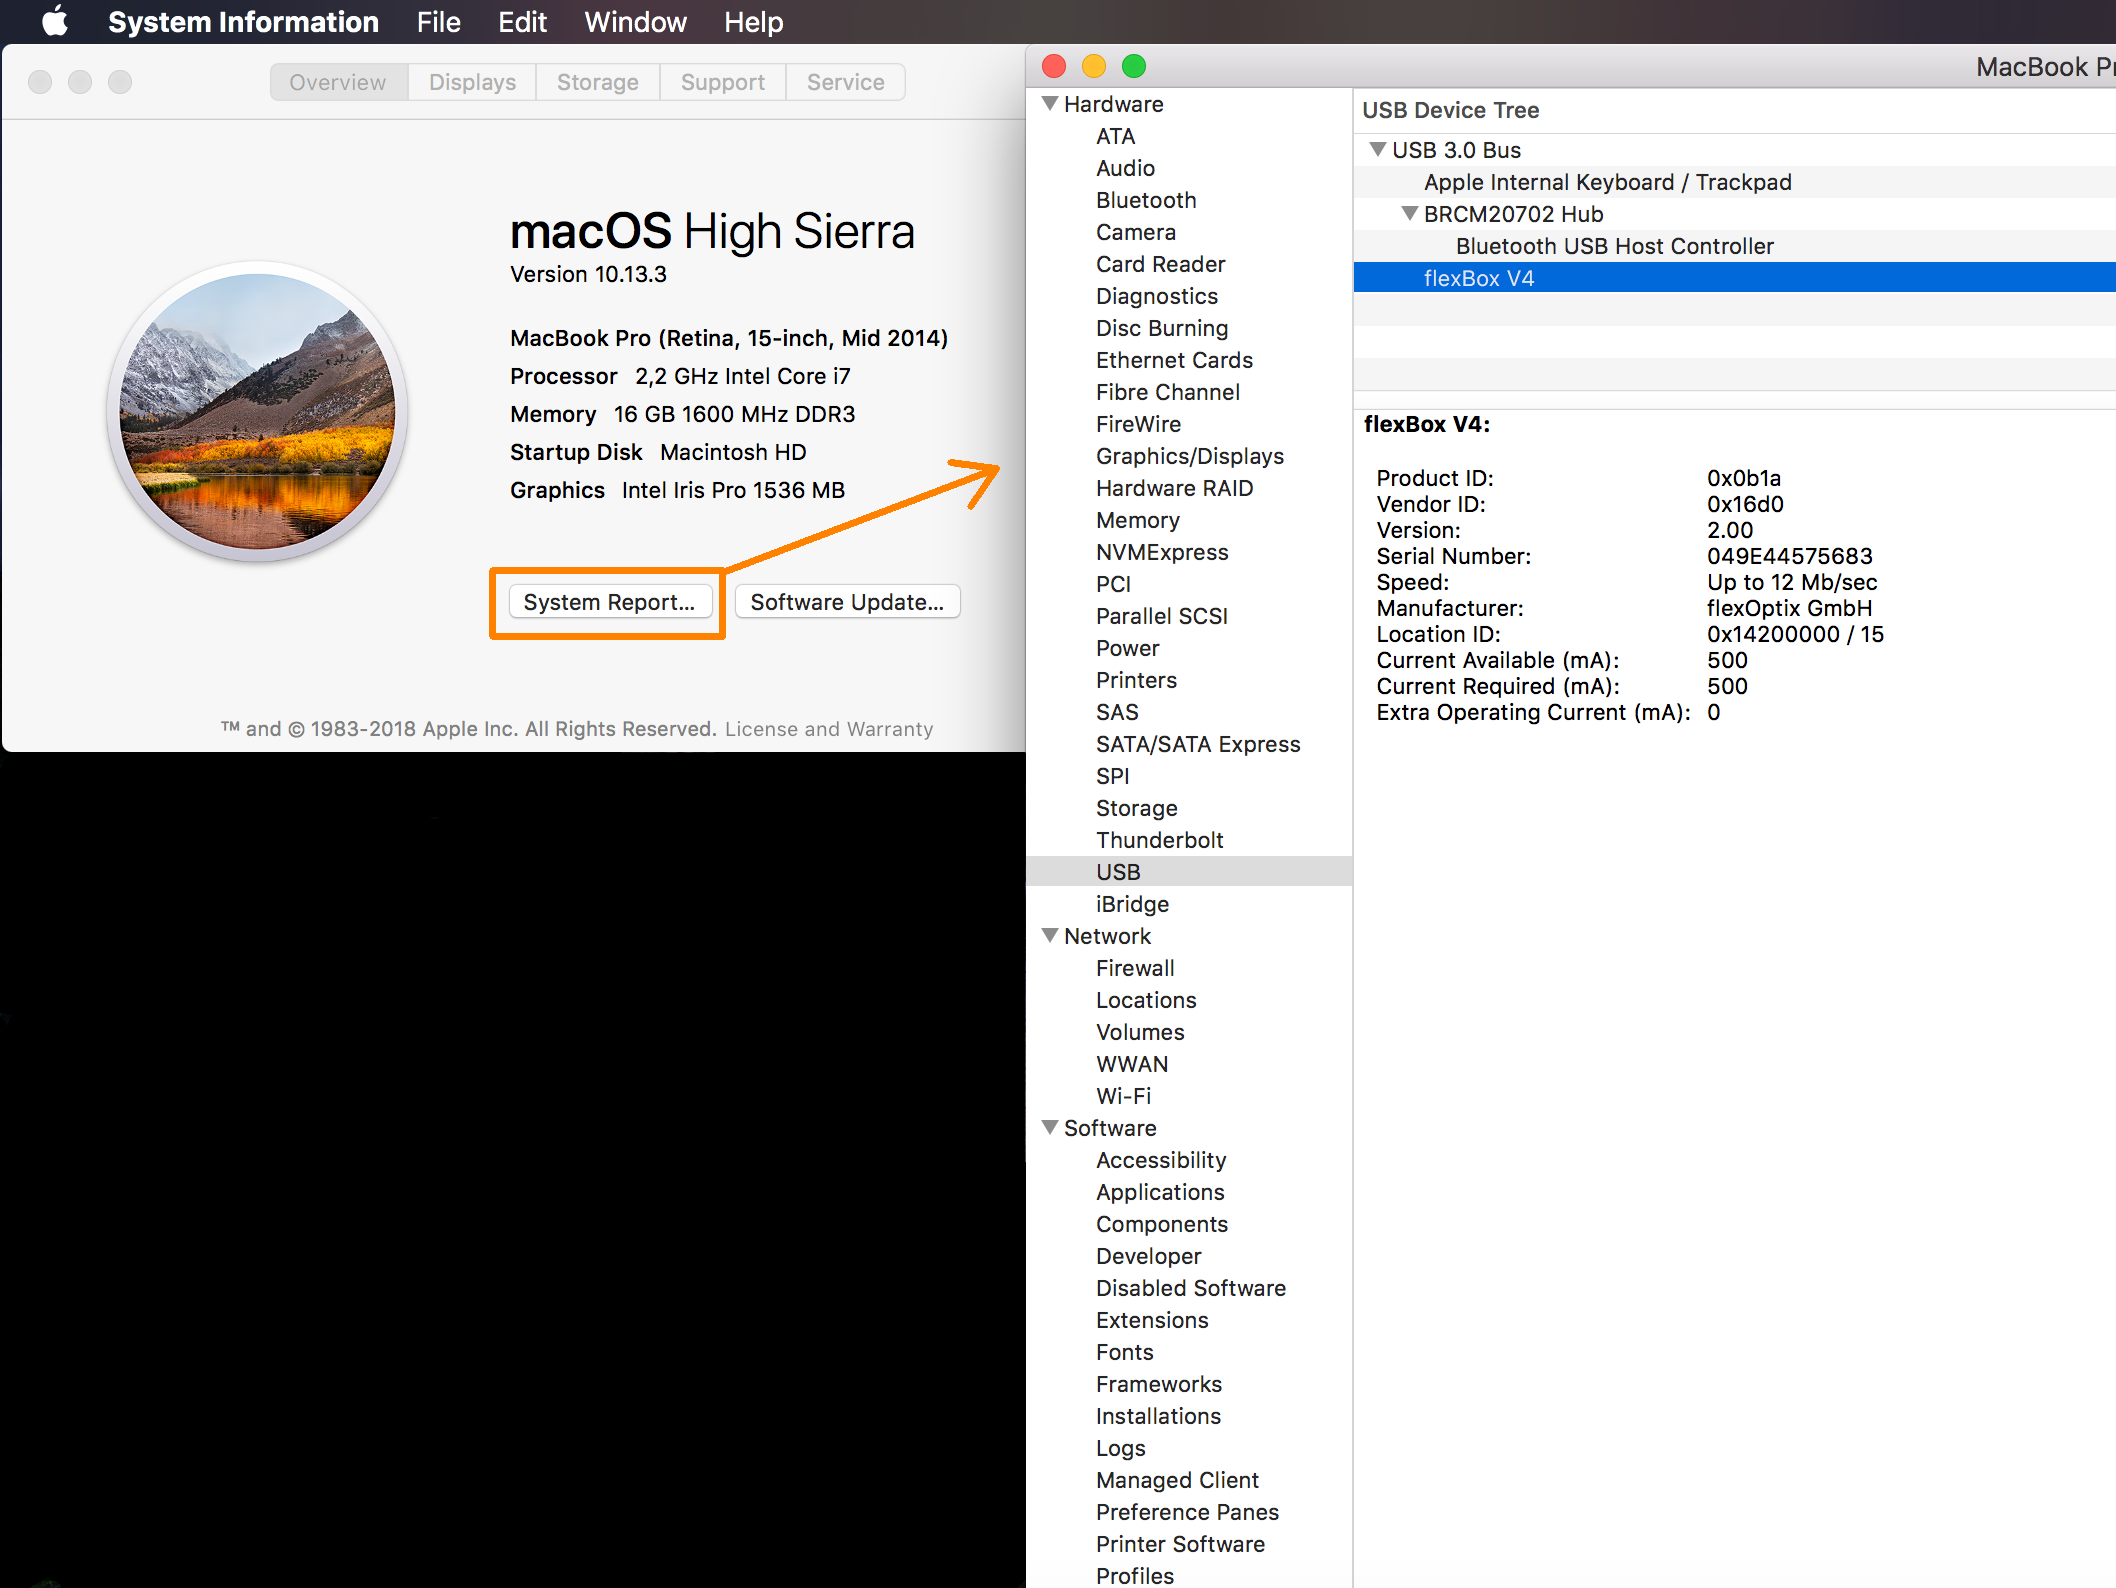Switch to the Storage tab
This screenshot has width=2116, height=1588.
pyautogui.click(x=597, y=82)
